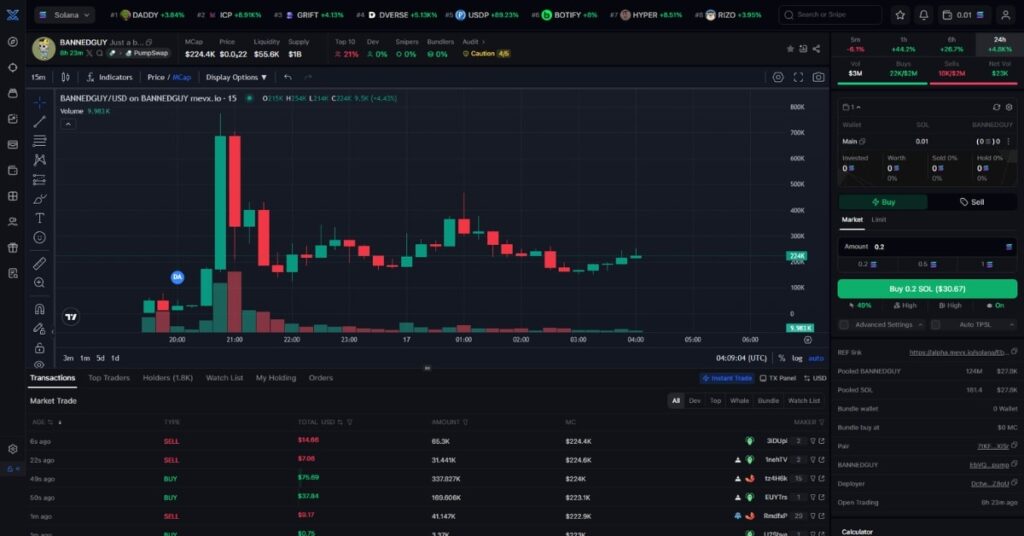Viewport: 1024px width, 536px height.
Task: Open the forecasting and measurement tools
Action: 39,180
